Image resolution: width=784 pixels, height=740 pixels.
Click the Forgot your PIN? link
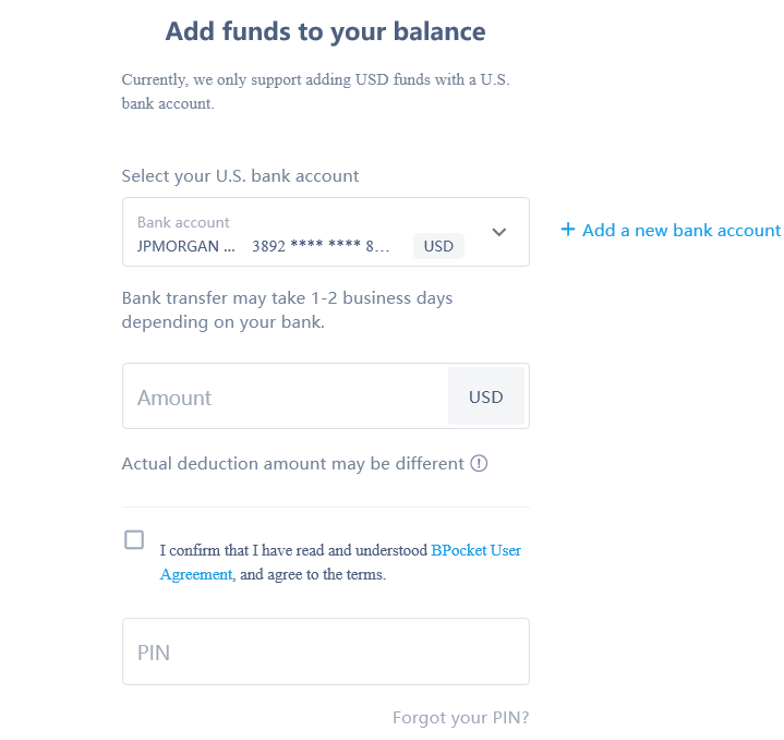point(461,718)
